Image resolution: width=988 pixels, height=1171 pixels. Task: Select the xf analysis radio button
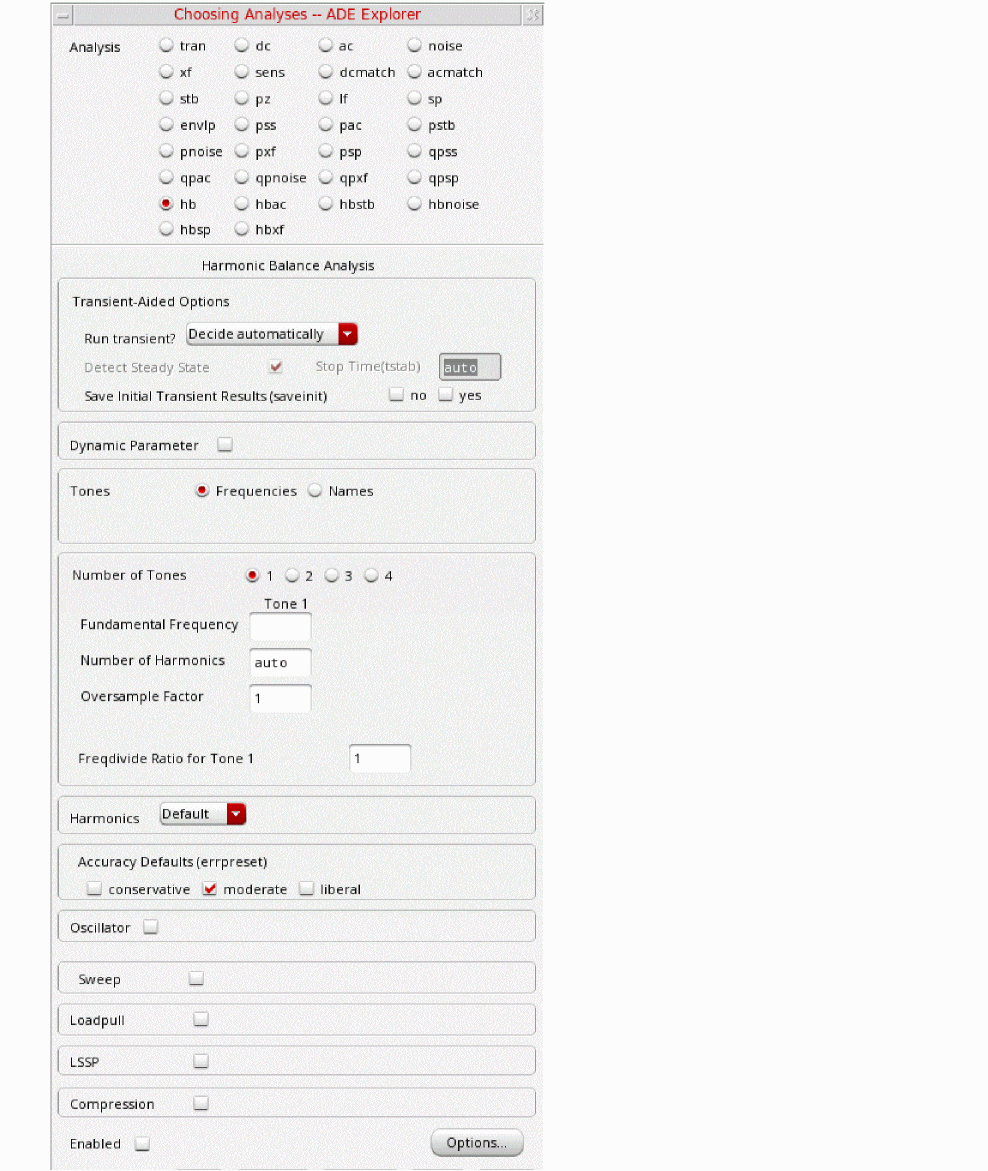(x=166, y=72)
